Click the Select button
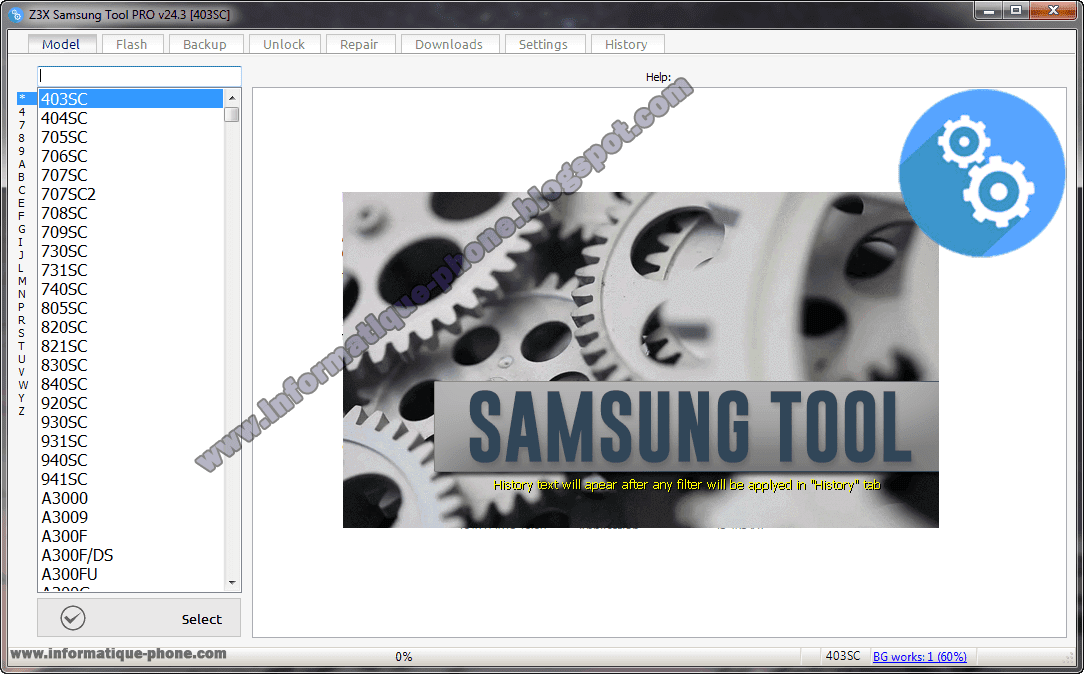This screenshot has width=1084, height=674. tap(139, 618)
